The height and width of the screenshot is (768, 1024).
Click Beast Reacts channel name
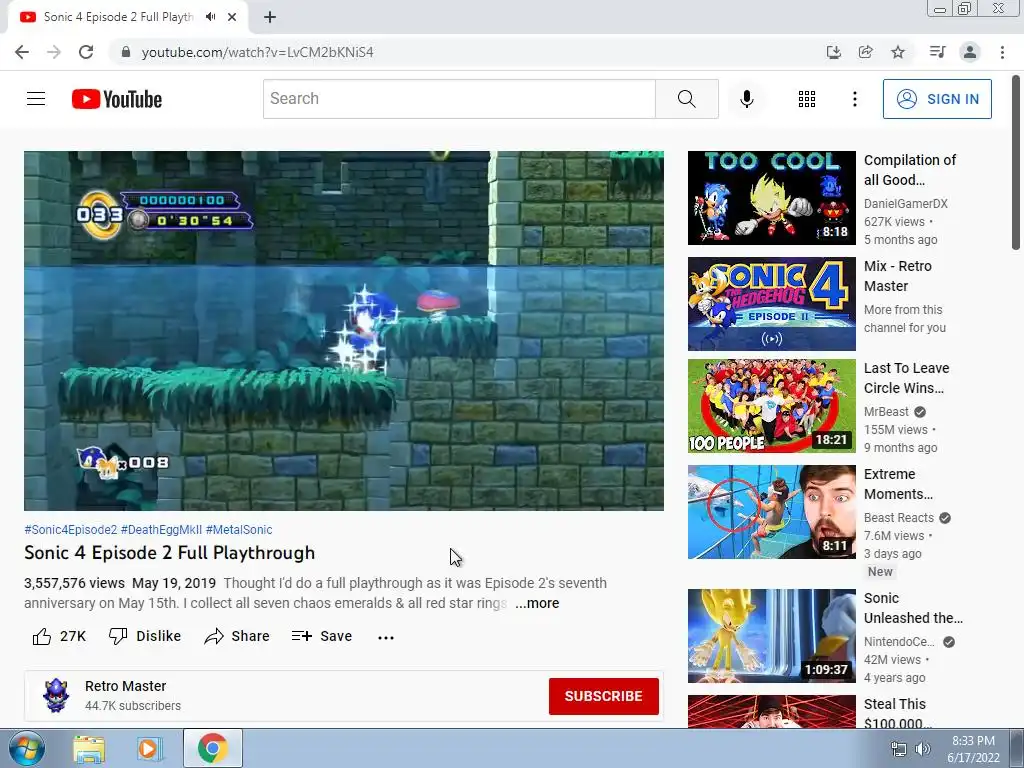tap(899, 518)
